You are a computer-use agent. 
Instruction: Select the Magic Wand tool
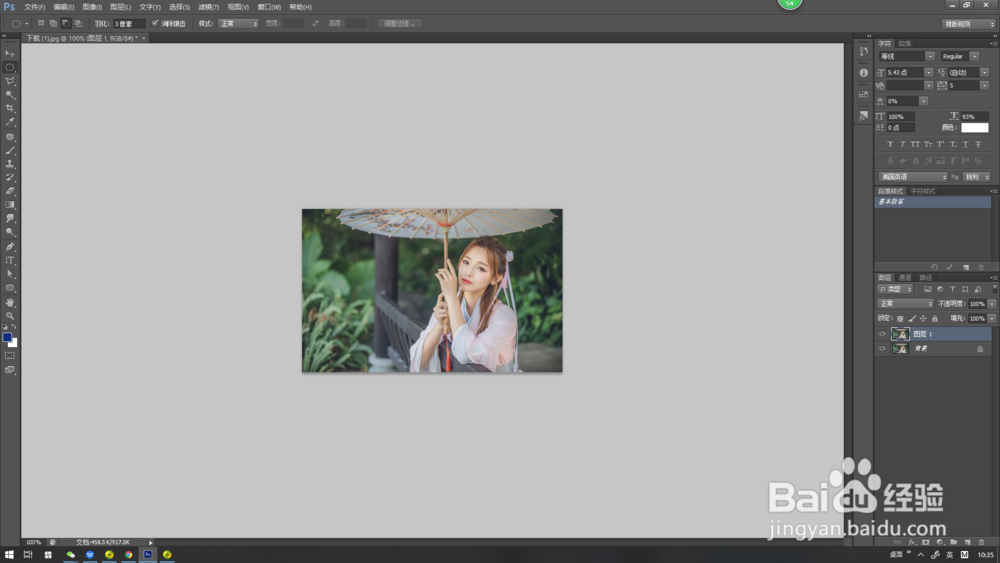coord(10,94)
